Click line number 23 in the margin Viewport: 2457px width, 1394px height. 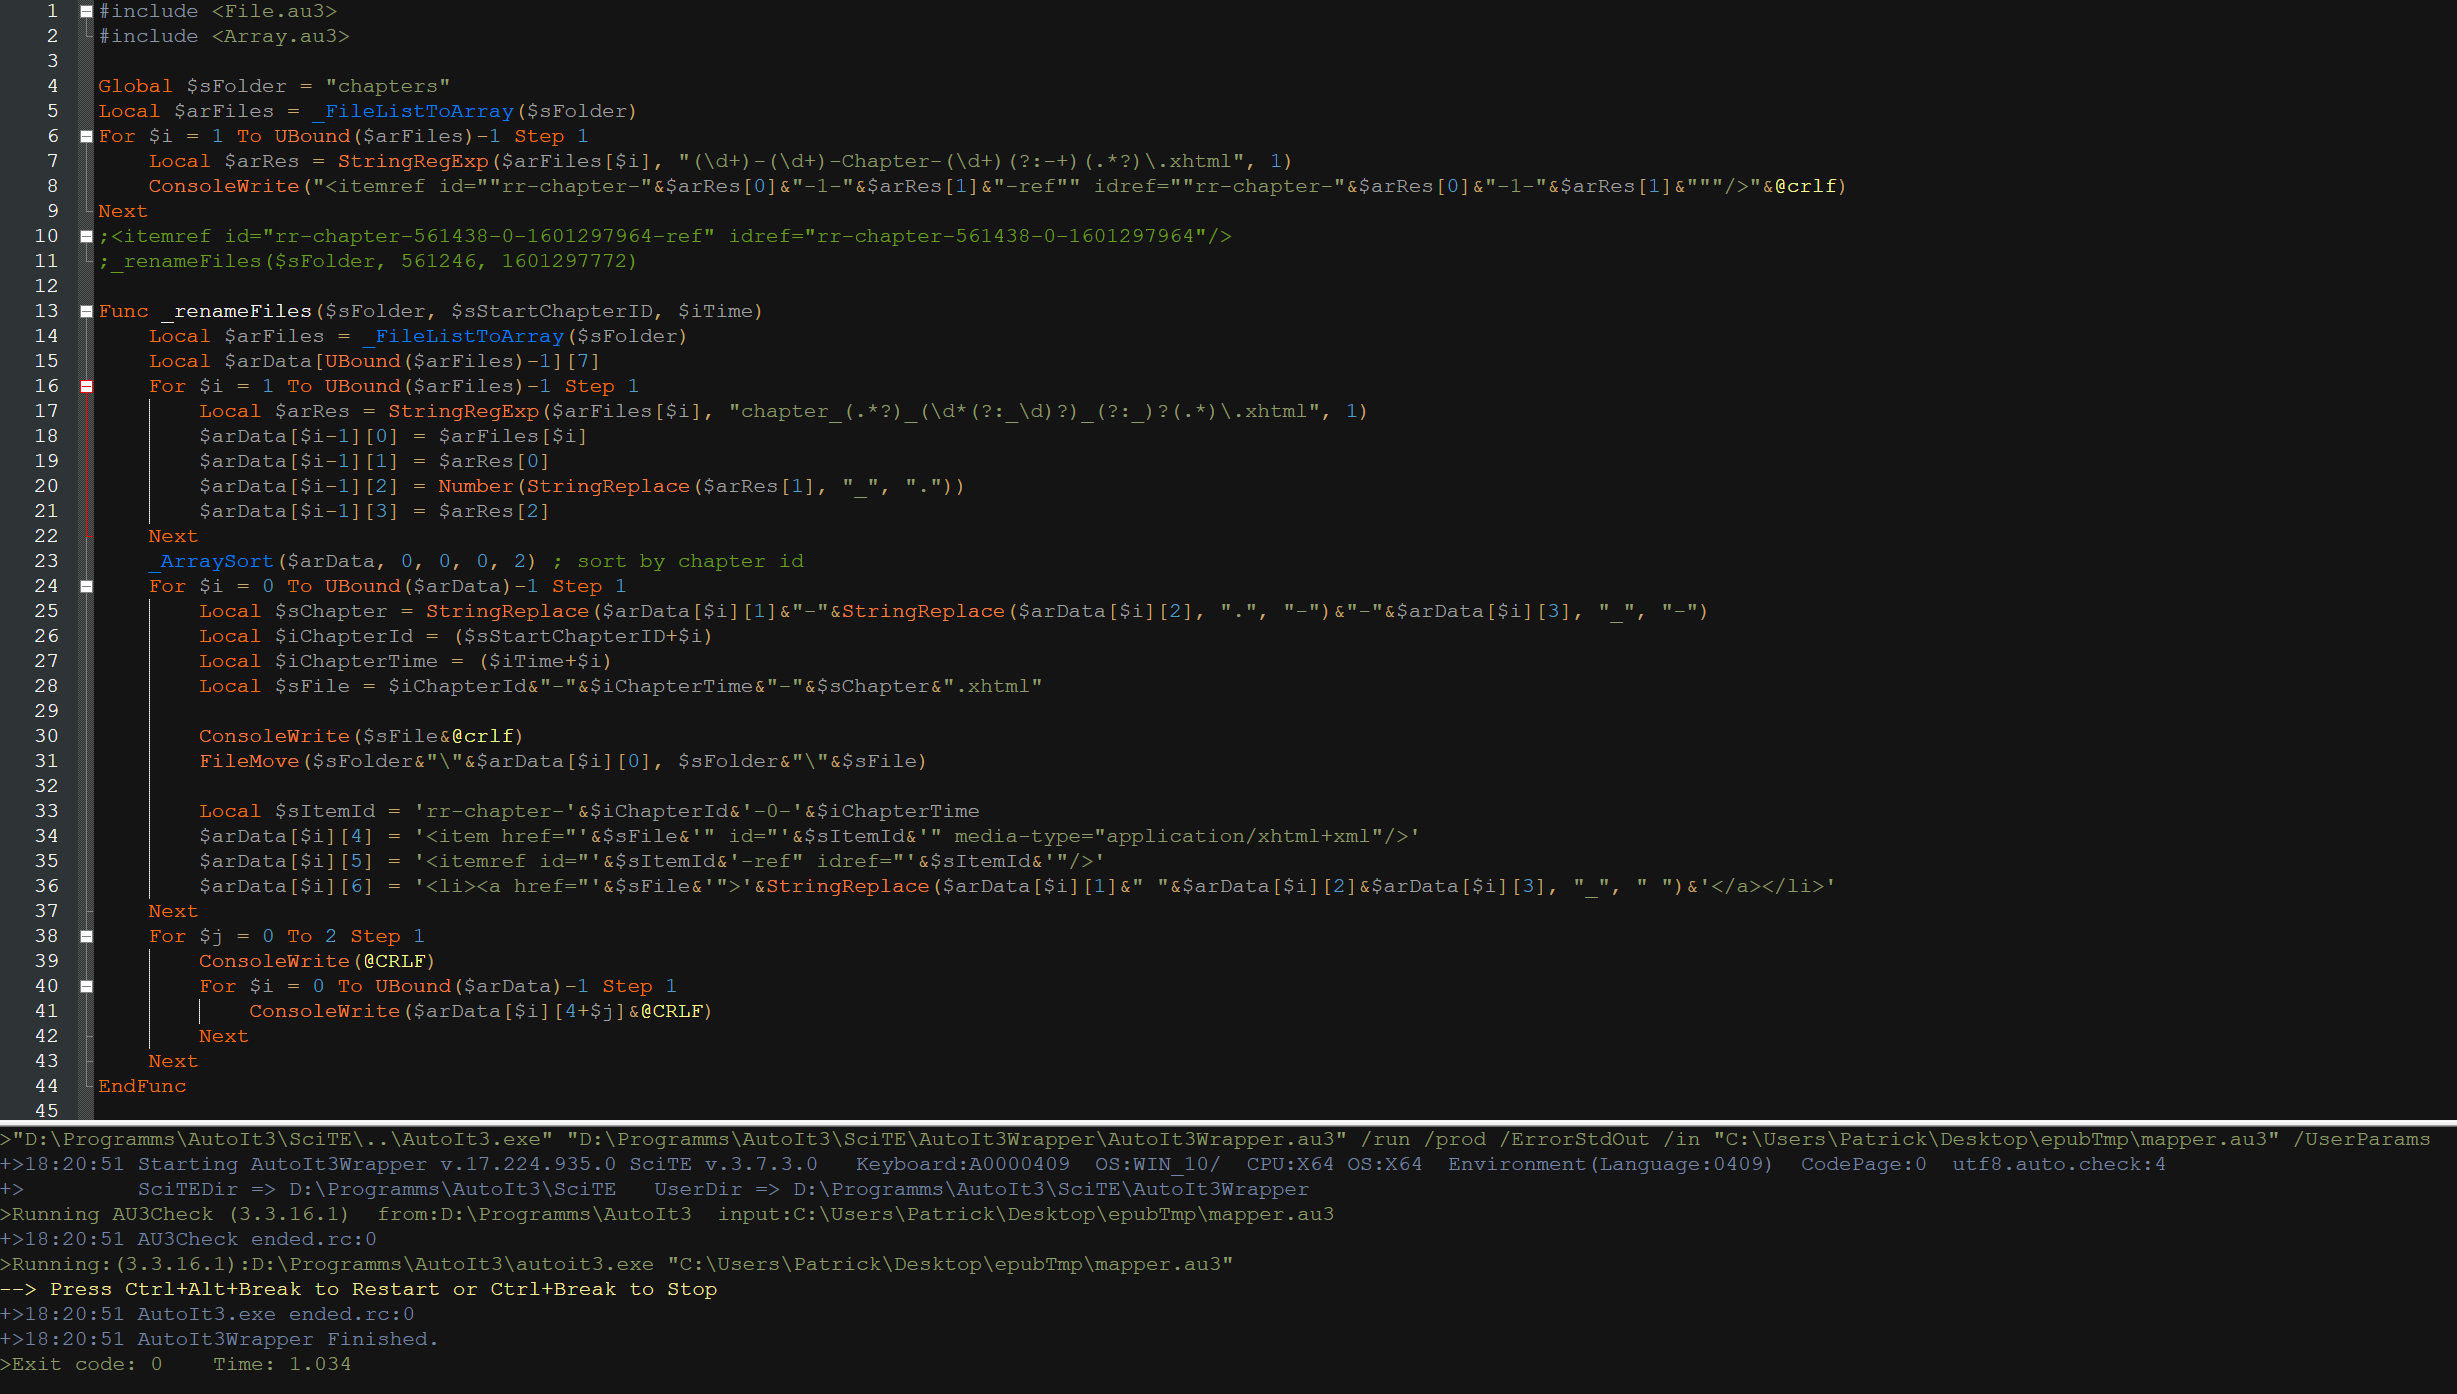(46, 561)
